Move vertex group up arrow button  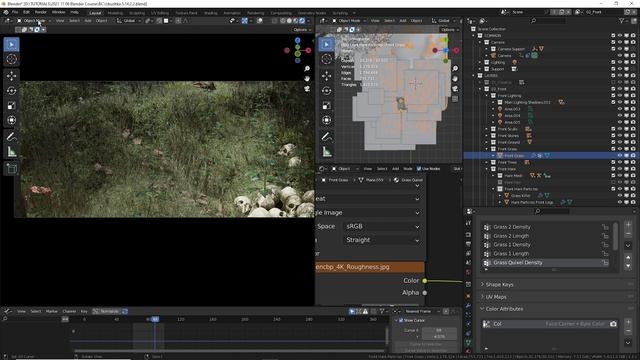pos(628,258)
